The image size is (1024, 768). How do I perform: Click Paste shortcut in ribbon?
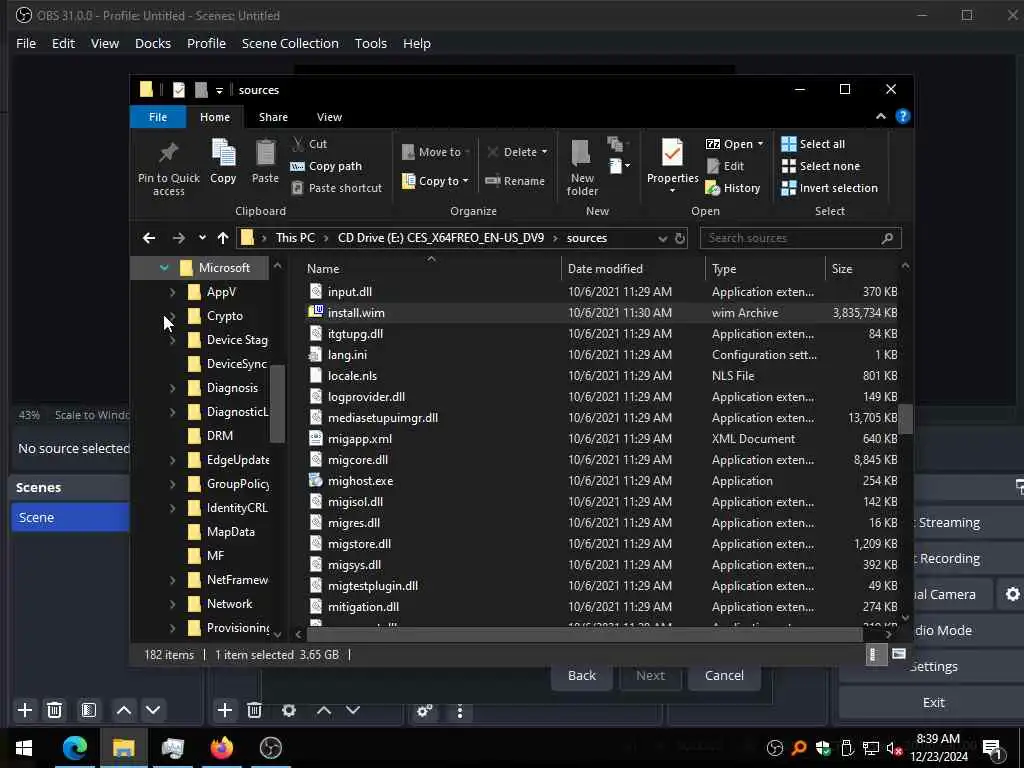pos(336,188)
